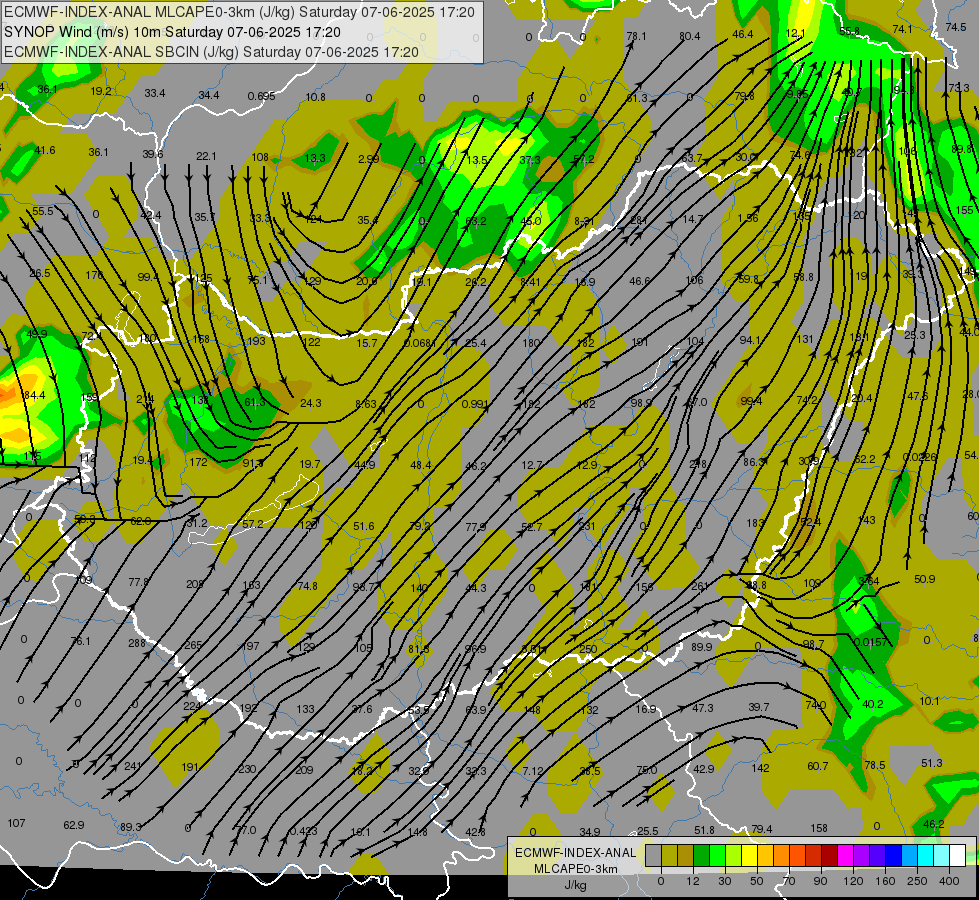
Task: Click the map value 2.99
Action: click(x=368, y=159)
